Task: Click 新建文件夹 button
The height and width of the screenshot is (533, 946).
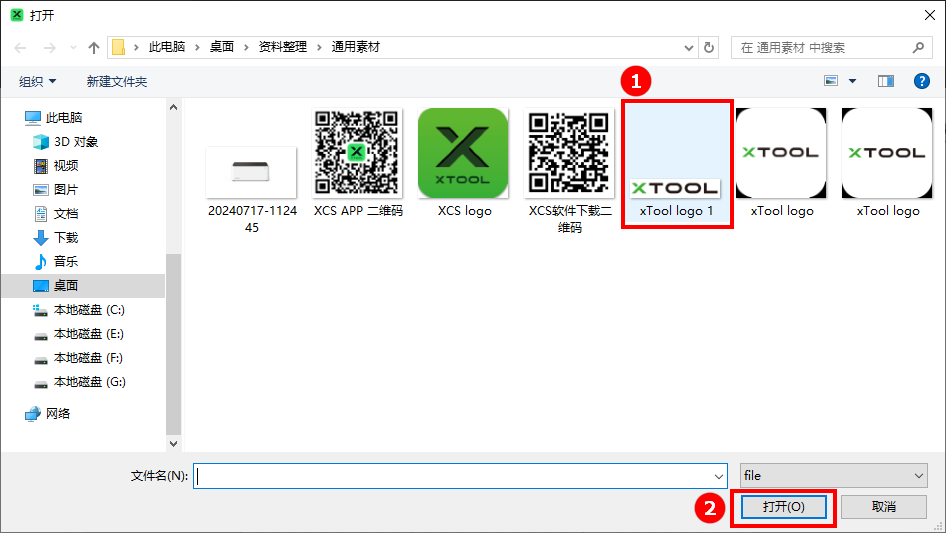Action: 116,81
